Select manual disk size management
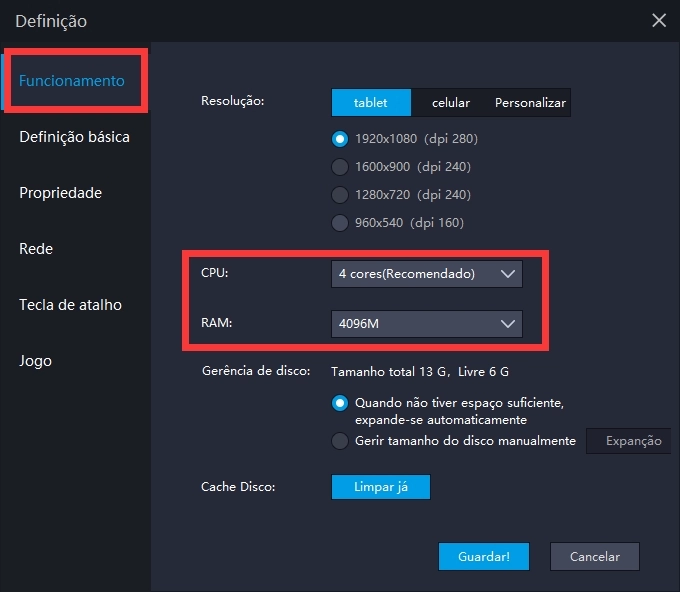This screenshot has width=680, height=592. [x=340, y=441]
